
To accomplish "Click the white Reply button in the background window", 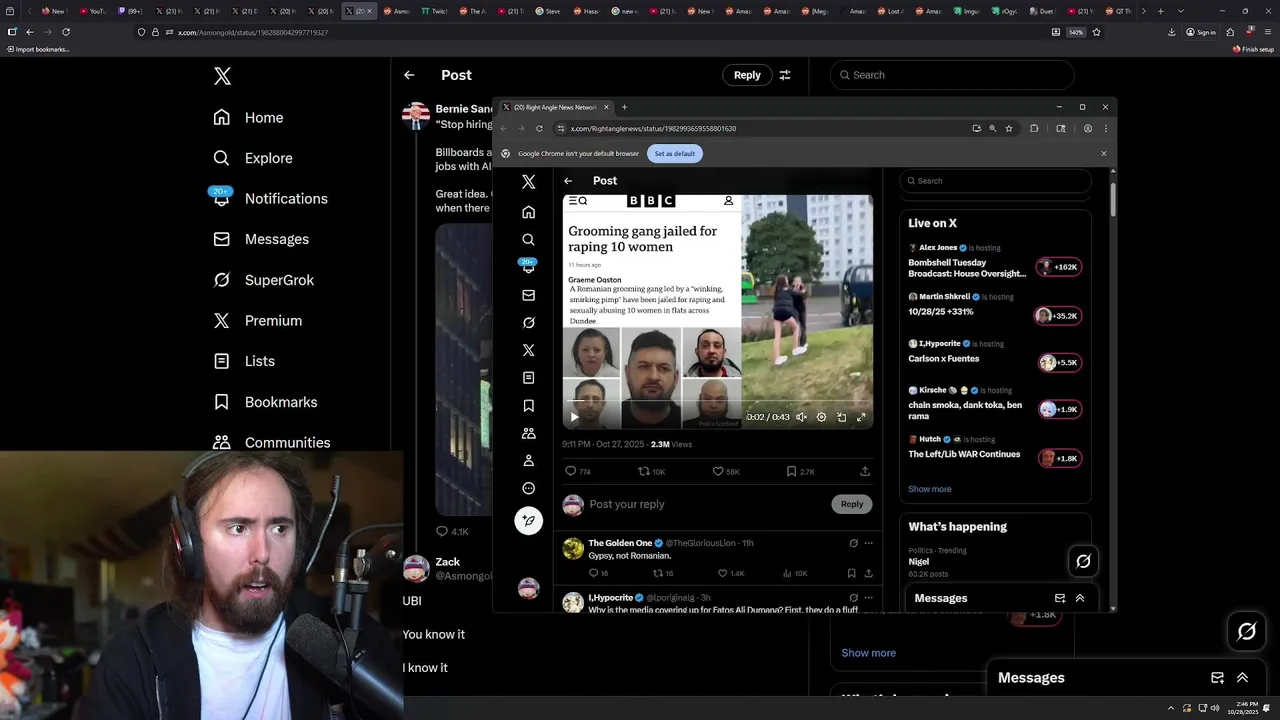I will [x=747, y=75].
